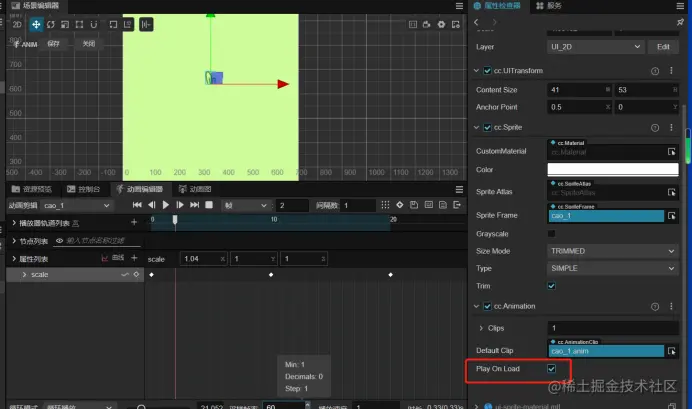Viewport: 692px width, 409px height.
Task: Jump to last frame in animation editor
Action: coord(194,205)
